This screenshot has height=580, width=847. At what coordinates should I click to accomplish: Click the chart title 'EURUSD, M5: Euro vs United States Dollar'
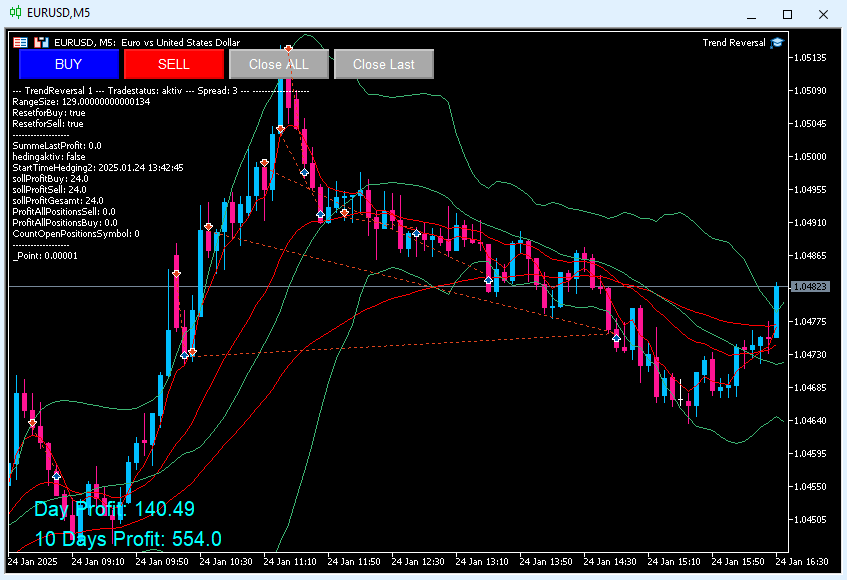(x=147, y=42)
